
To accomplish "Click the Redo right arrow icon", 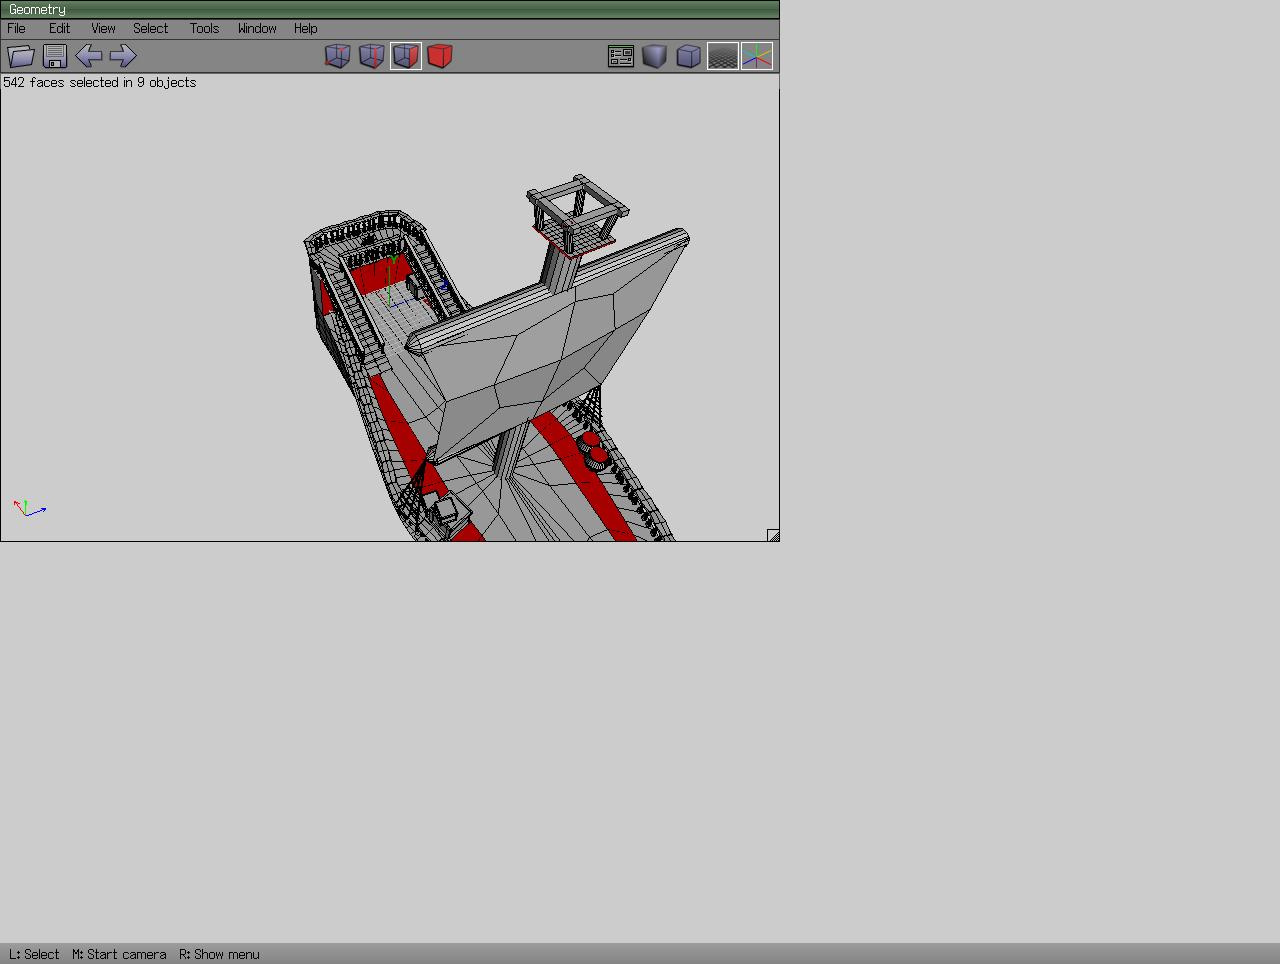I will [x=123, y=56].
